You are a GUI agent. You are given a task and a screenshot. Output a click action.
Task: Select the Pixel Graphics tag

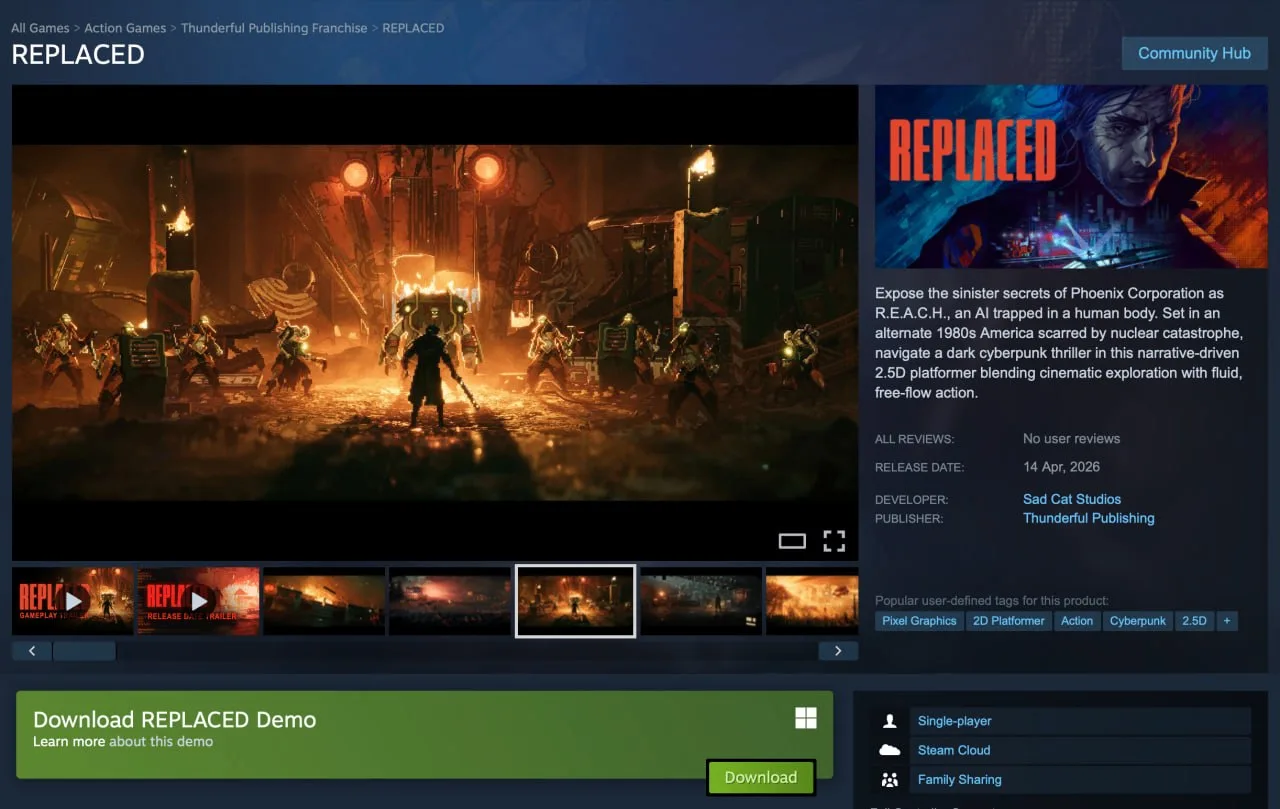click(920, 621)
